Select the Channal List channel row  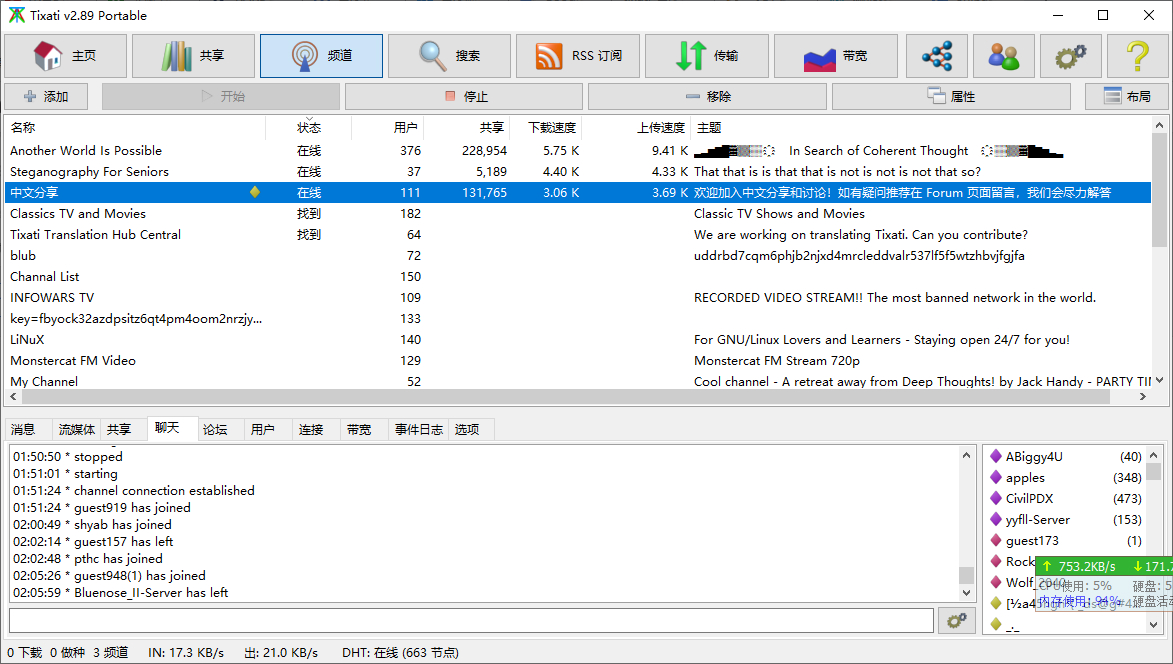click(x=578, y=277)
